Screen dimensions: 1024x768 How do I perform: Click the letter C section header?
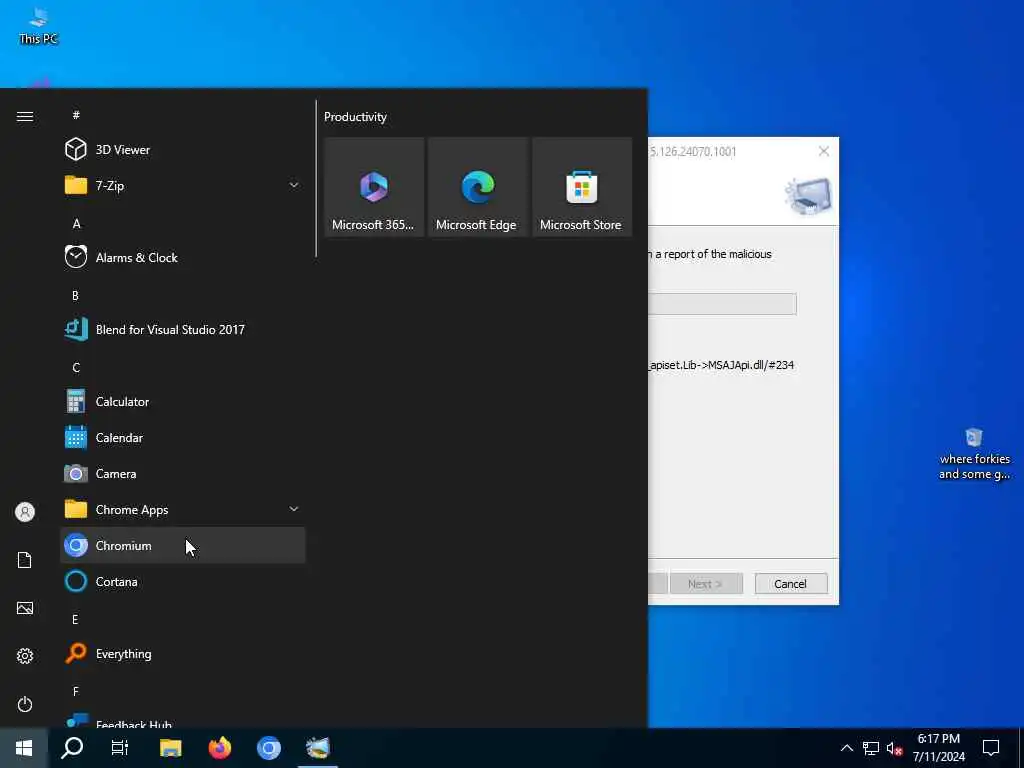click(x=76, y=367)
